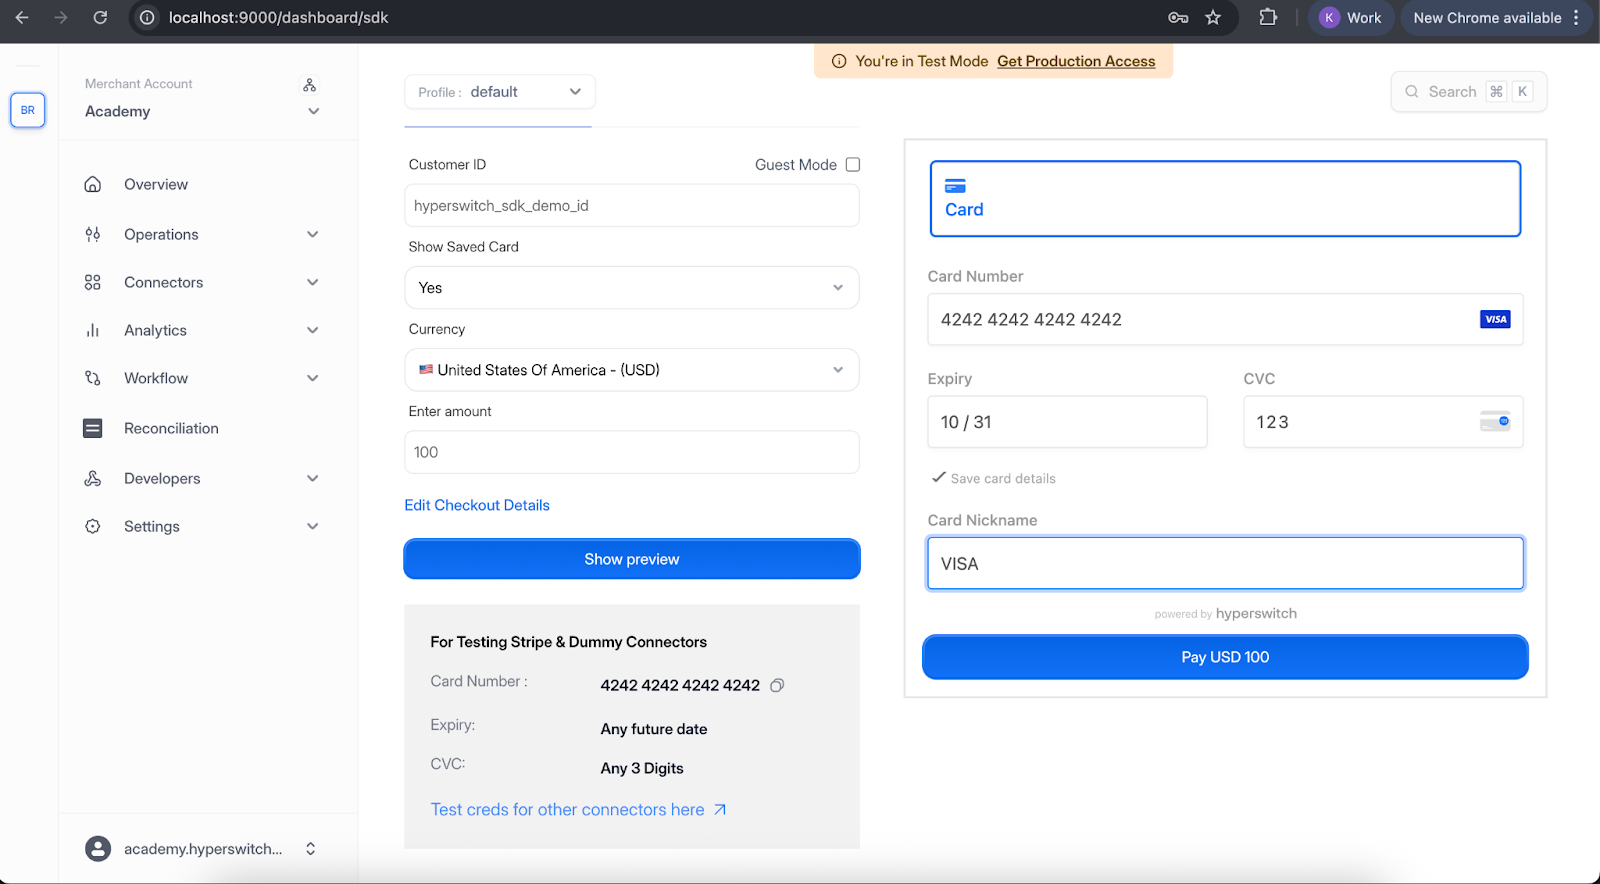Enable the Guest Mode checkbox
This screenshot has height=884, width=1600.
click(x=853, y=165)
